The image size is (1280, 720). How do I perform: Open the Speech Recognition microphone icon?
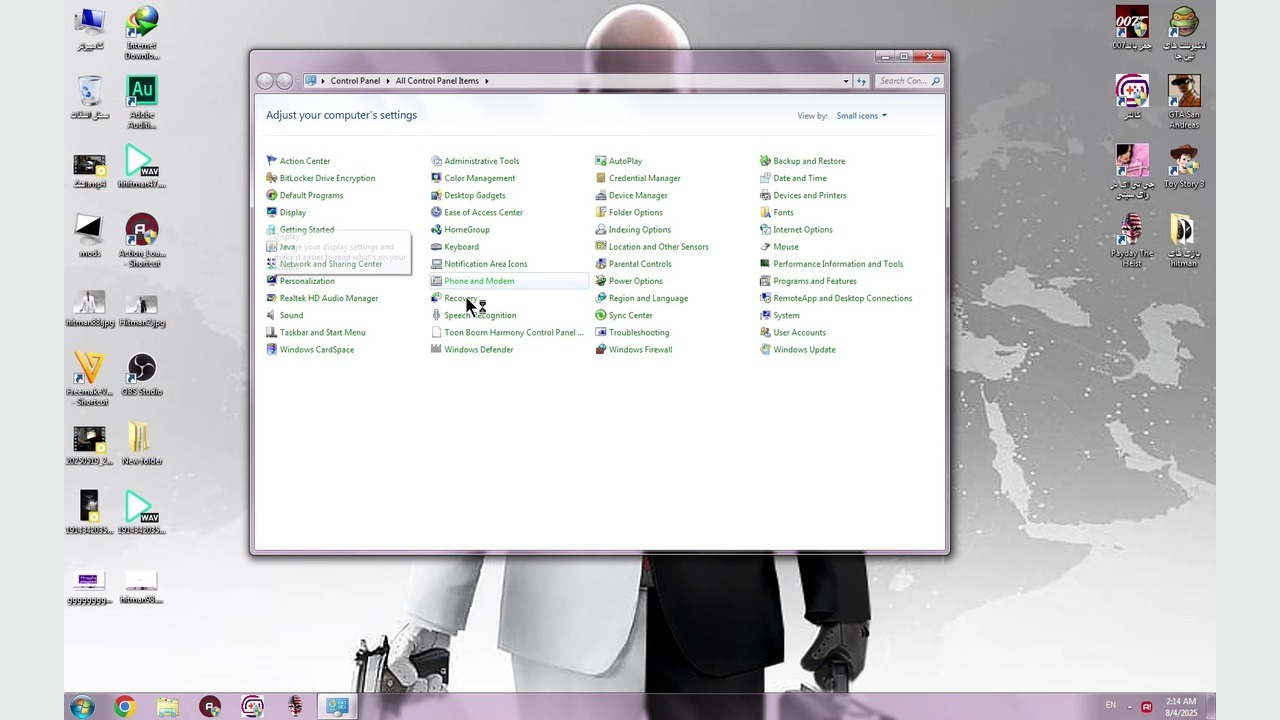(436, 315)
